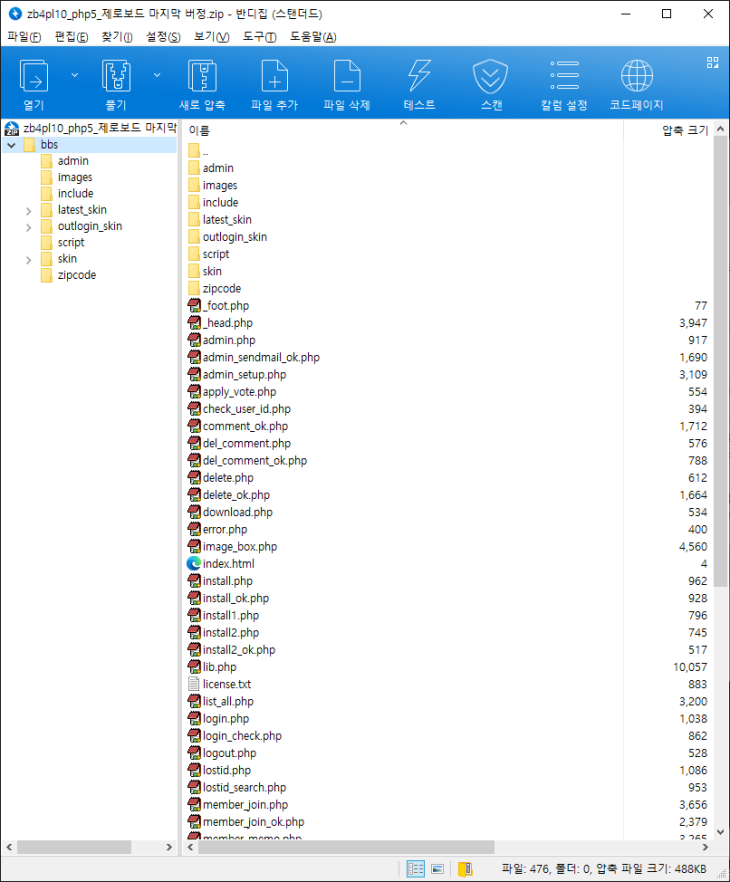Click the file list vertical scrollbar thumb
Screen dimensions: 730x882
coord(720,361)
